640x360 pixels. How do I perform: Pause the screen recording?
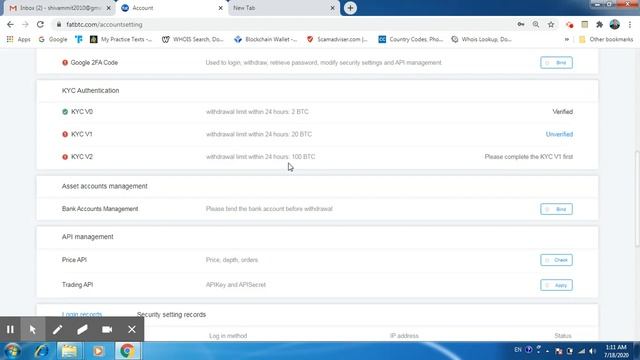click(x=10, y=329)
